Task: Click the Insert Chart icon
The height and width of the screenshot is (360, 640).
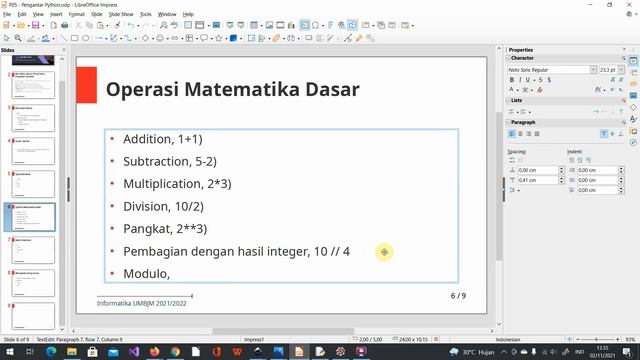Action: coord(291,25)
